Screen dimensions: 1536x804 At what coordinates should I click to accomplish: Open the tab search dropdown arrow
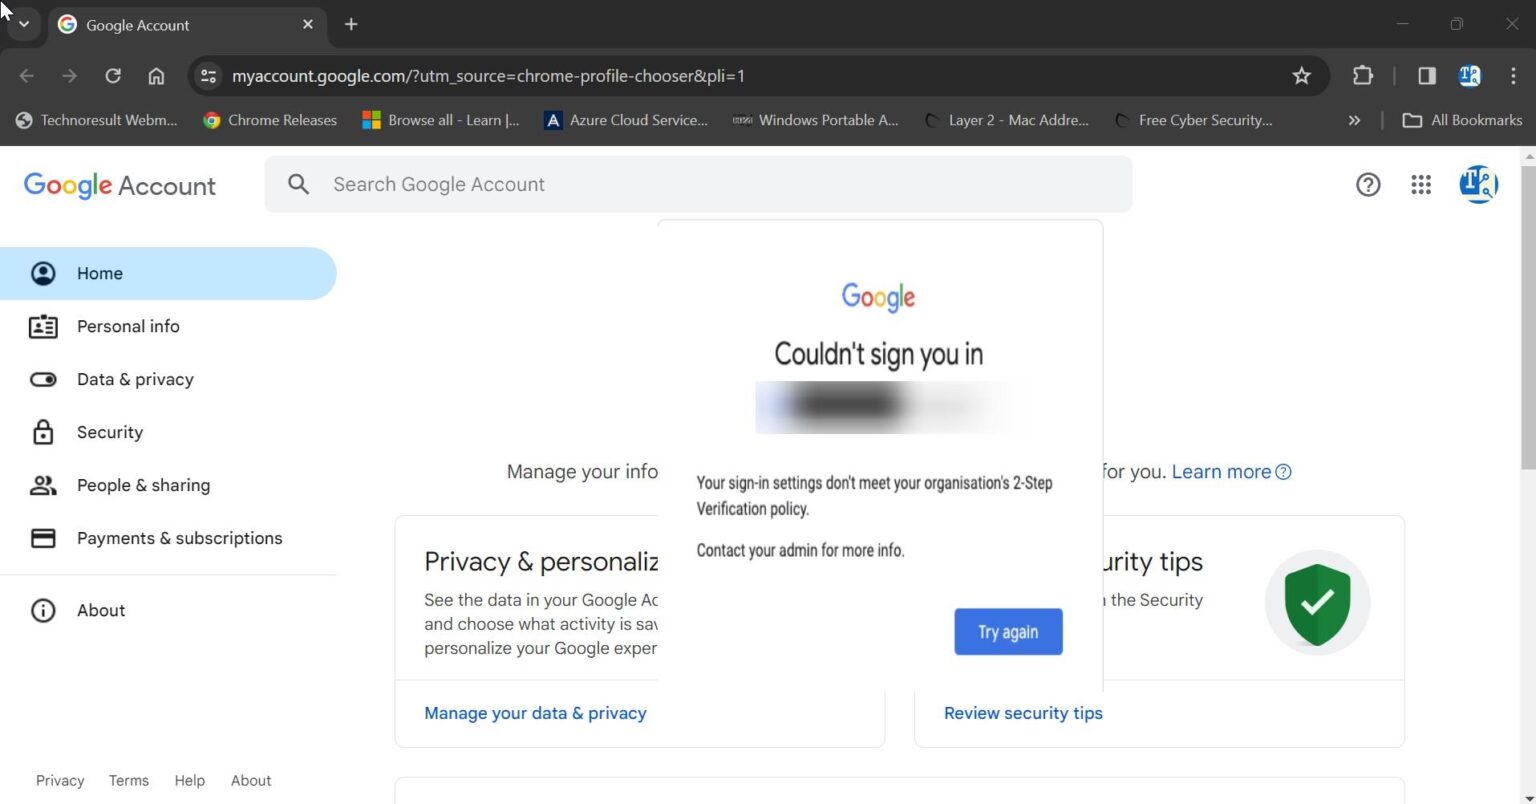(x=24, y=24)
